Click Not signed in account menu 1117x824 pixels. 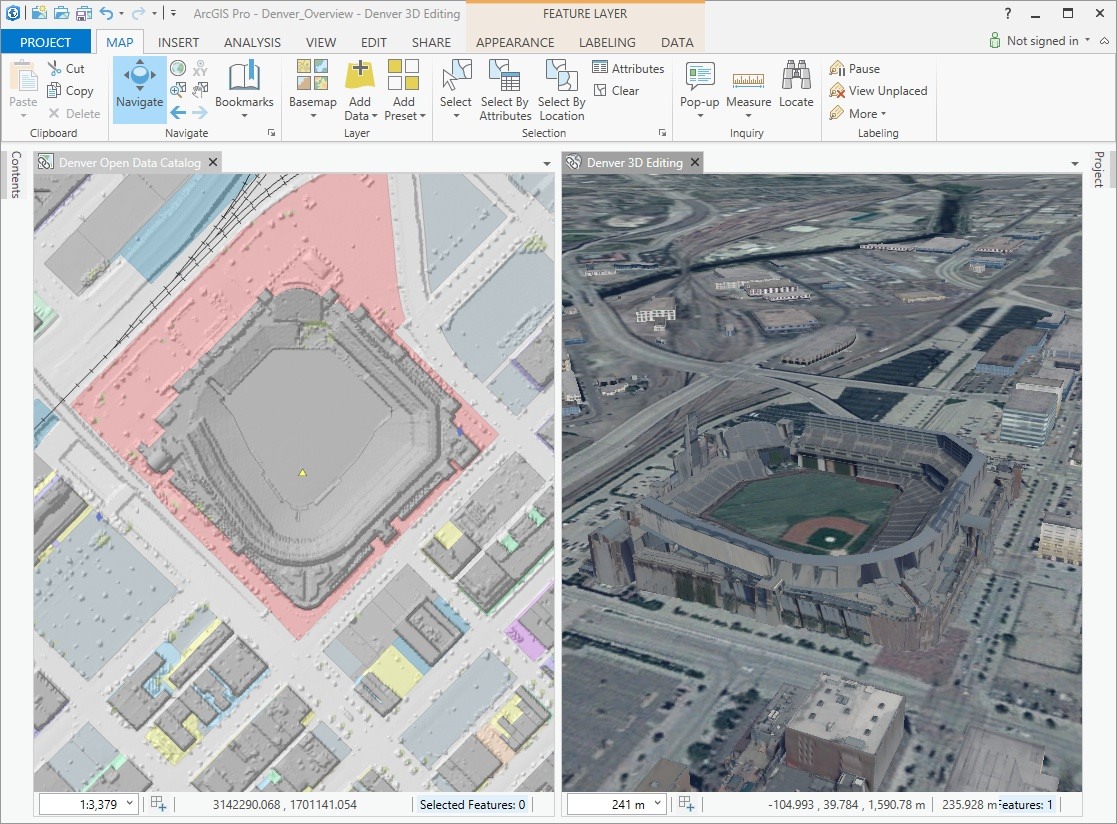[1040, 41]
